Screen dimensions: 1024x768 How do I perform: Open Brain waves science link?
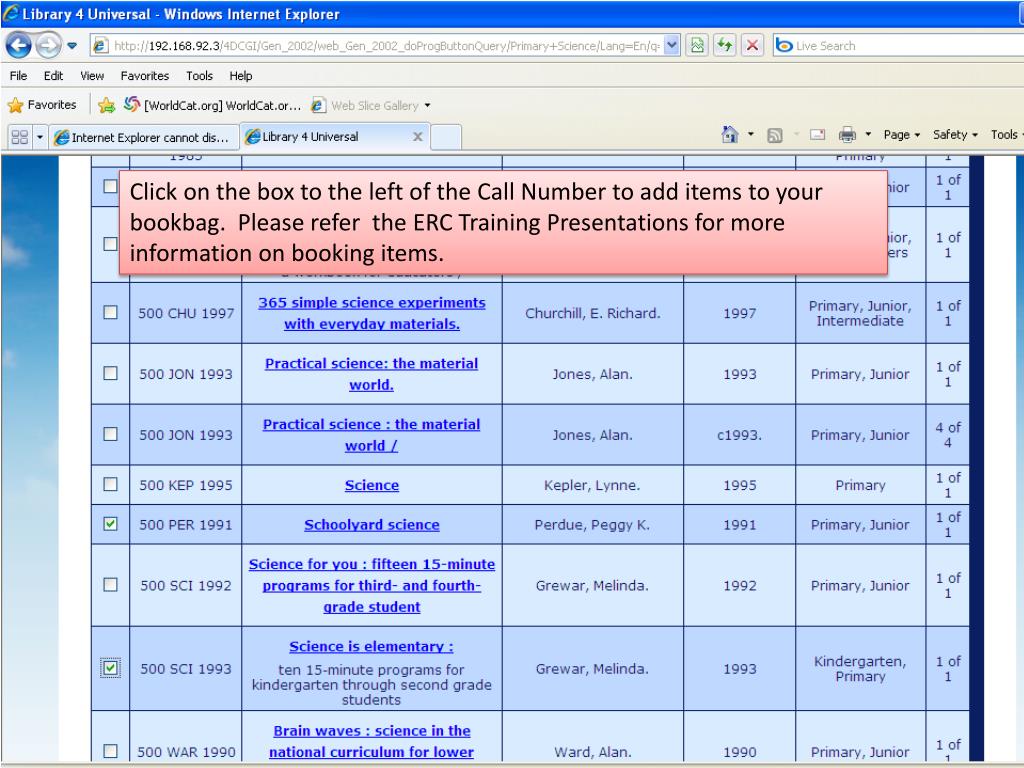point(372,741)
